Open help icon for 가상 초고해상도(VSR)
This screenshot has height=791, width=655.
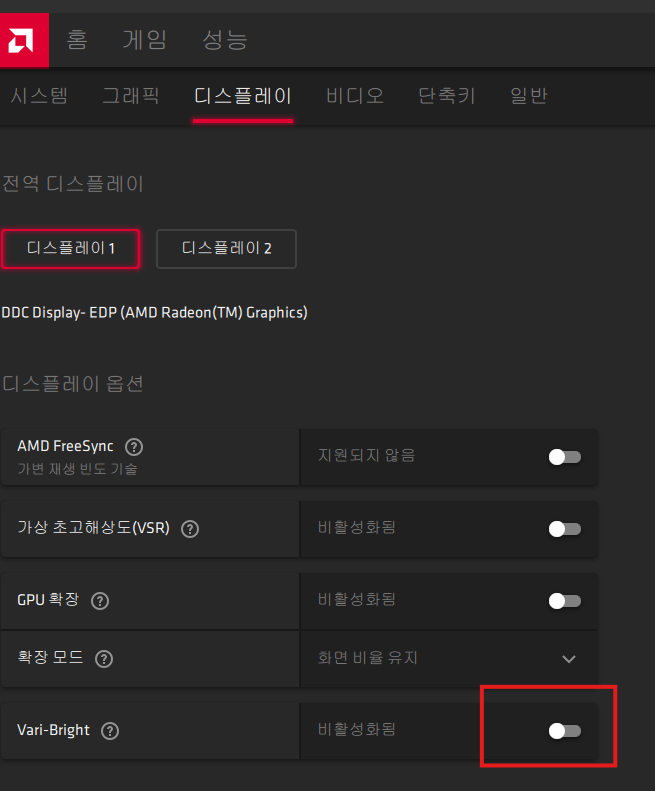point(190,529)
